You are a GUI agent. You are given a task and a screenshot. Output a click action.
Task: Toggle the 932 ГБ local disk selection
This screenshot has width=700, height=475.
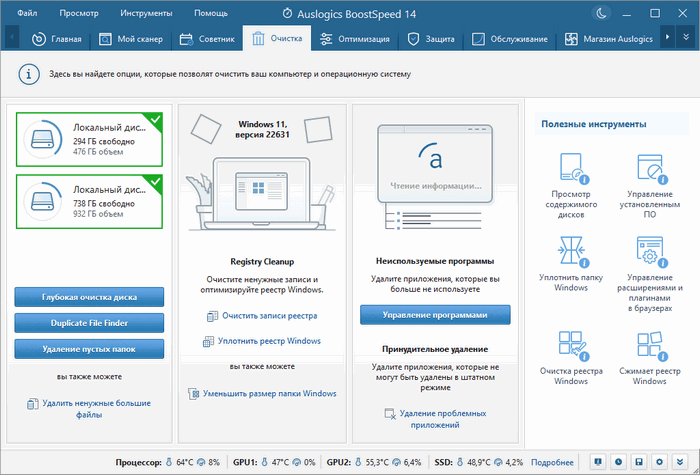(89, 201)
